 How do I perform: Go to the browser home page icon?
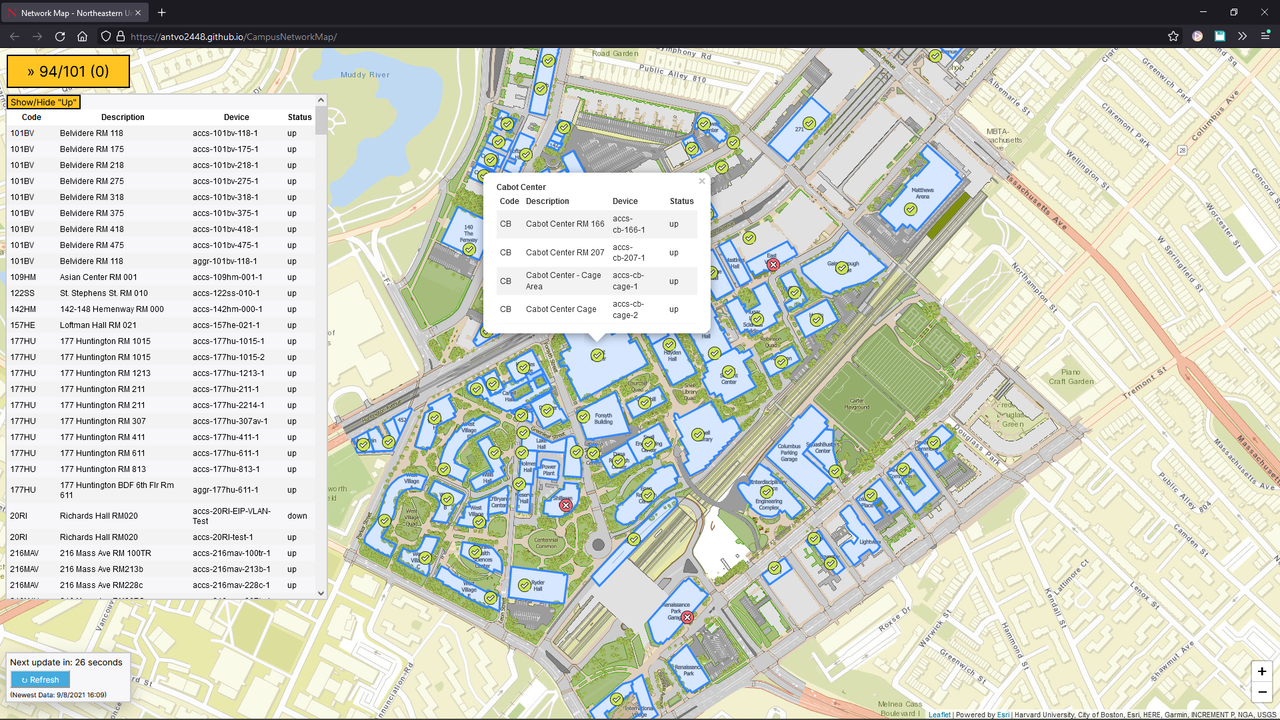pyautogui.click(x=82, y=36)
